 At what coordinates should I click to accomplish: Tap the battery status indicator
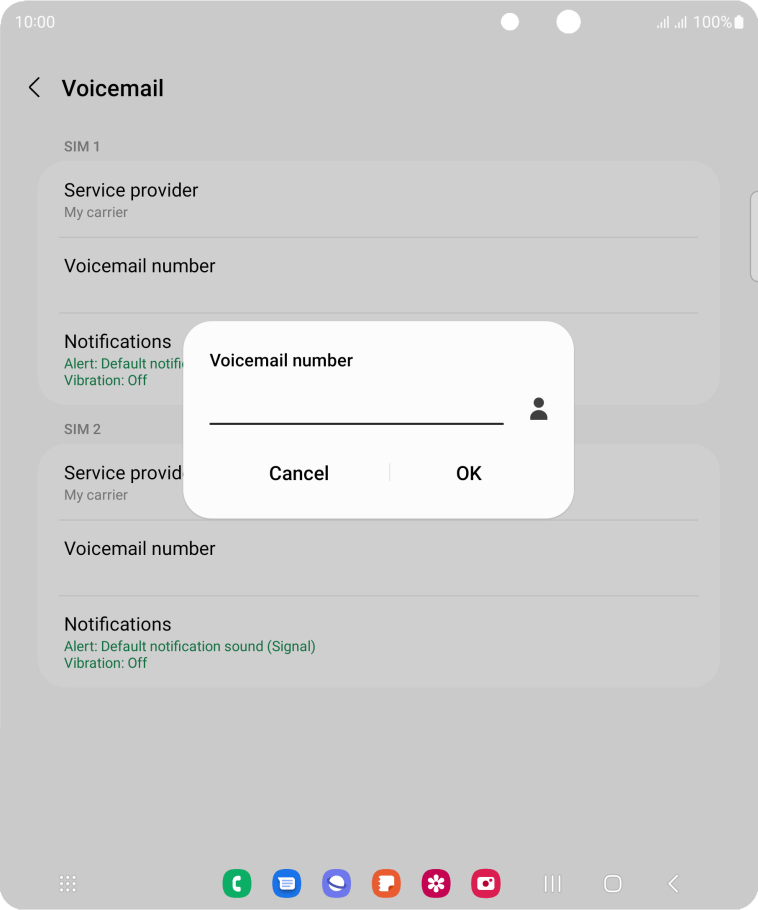pos(738,22)
